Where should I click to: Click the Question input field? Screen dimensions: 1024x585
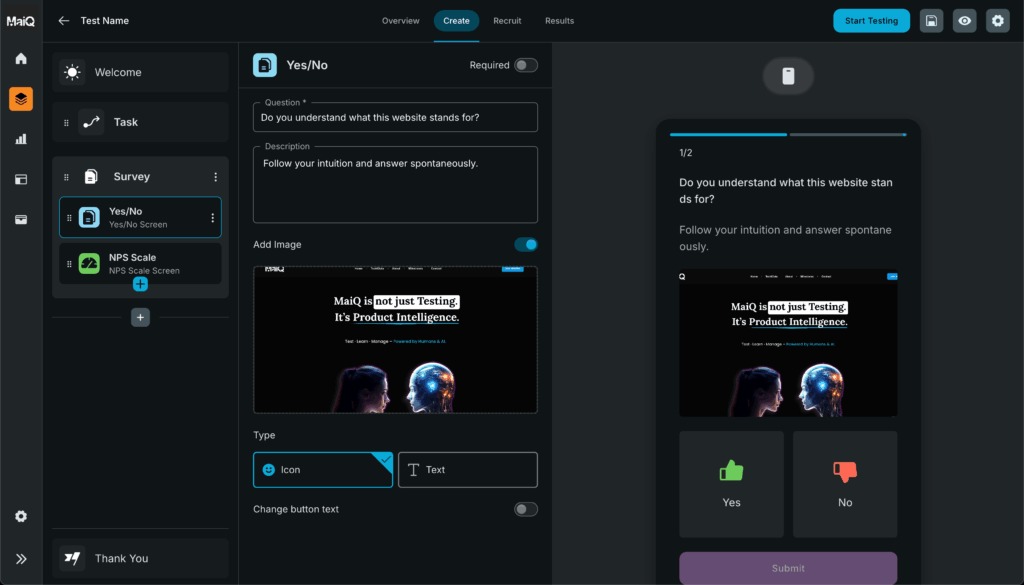point(395,118)
